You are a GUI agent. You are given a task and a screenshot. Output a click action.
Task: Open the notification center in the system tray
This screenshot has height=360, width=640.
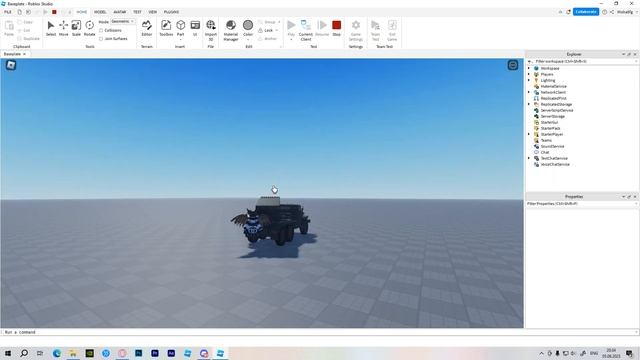[x=629, y=353]
